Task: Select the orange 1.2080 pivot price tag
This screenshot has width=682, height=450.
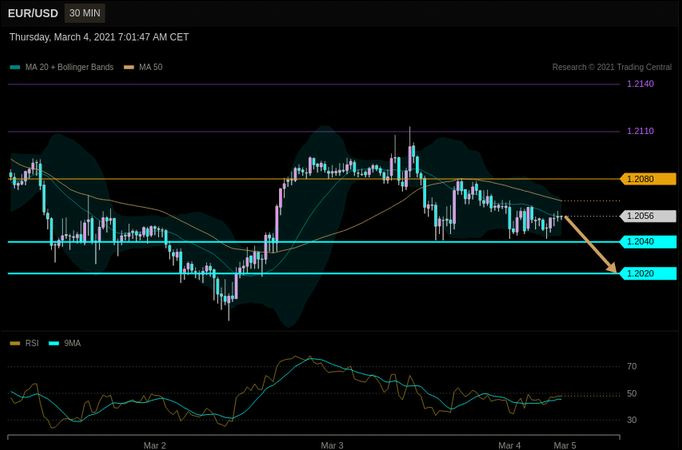Action: tap(648, 179)
